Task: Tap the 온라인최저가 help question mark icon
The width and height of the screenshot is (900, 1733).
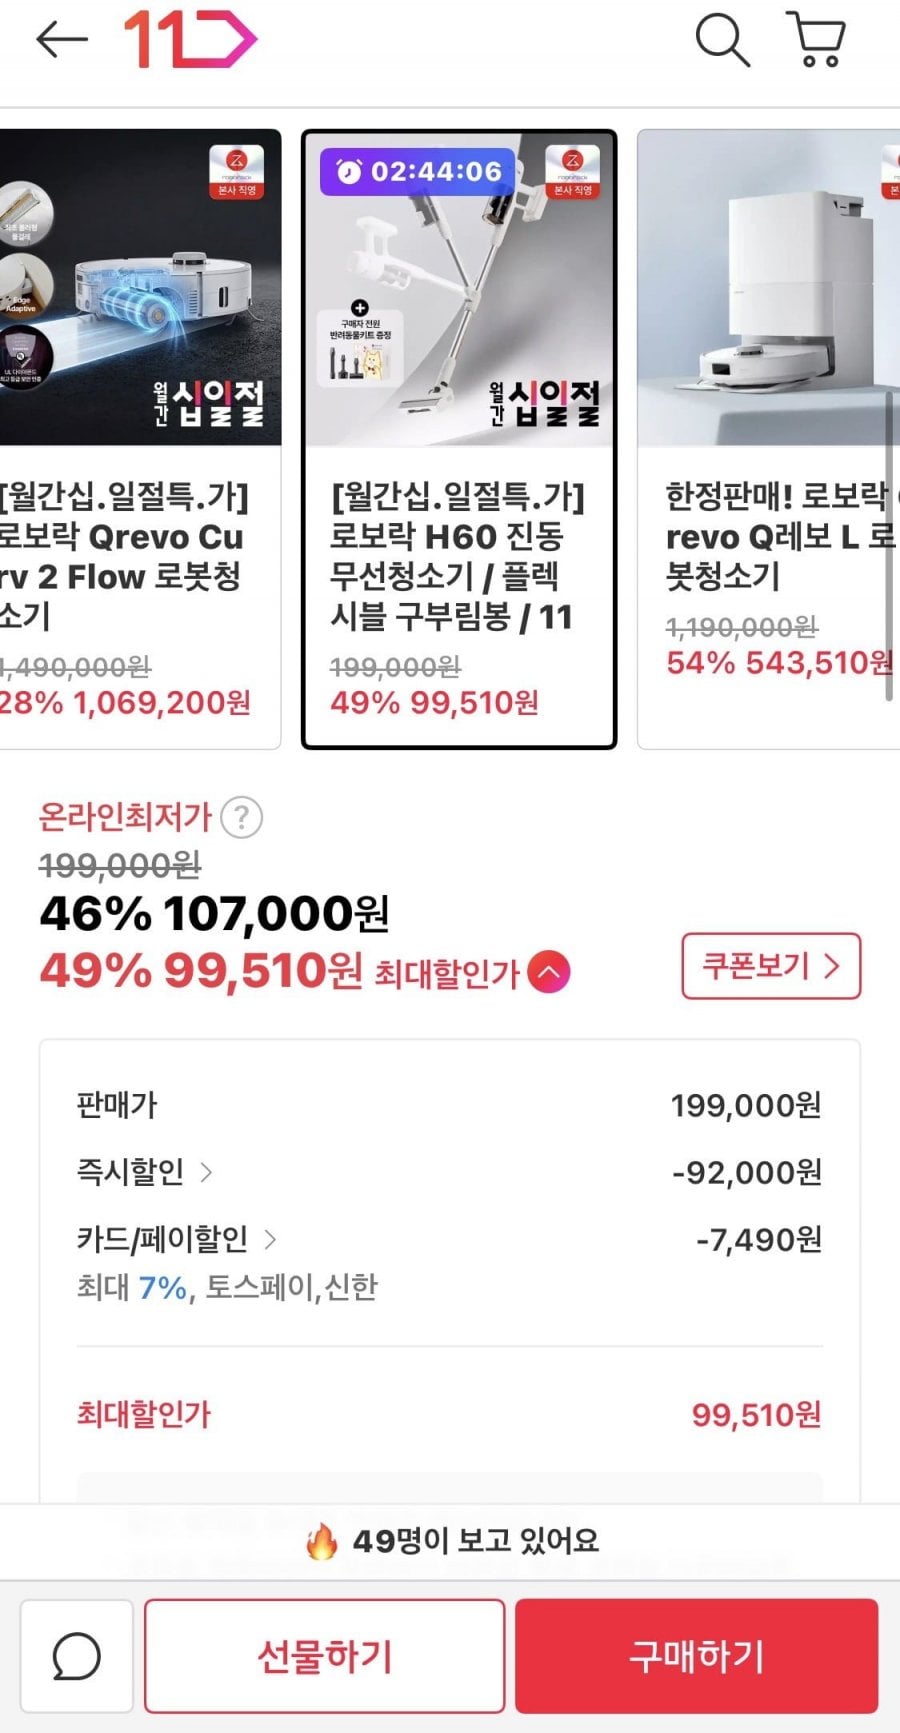Action: 241,818
